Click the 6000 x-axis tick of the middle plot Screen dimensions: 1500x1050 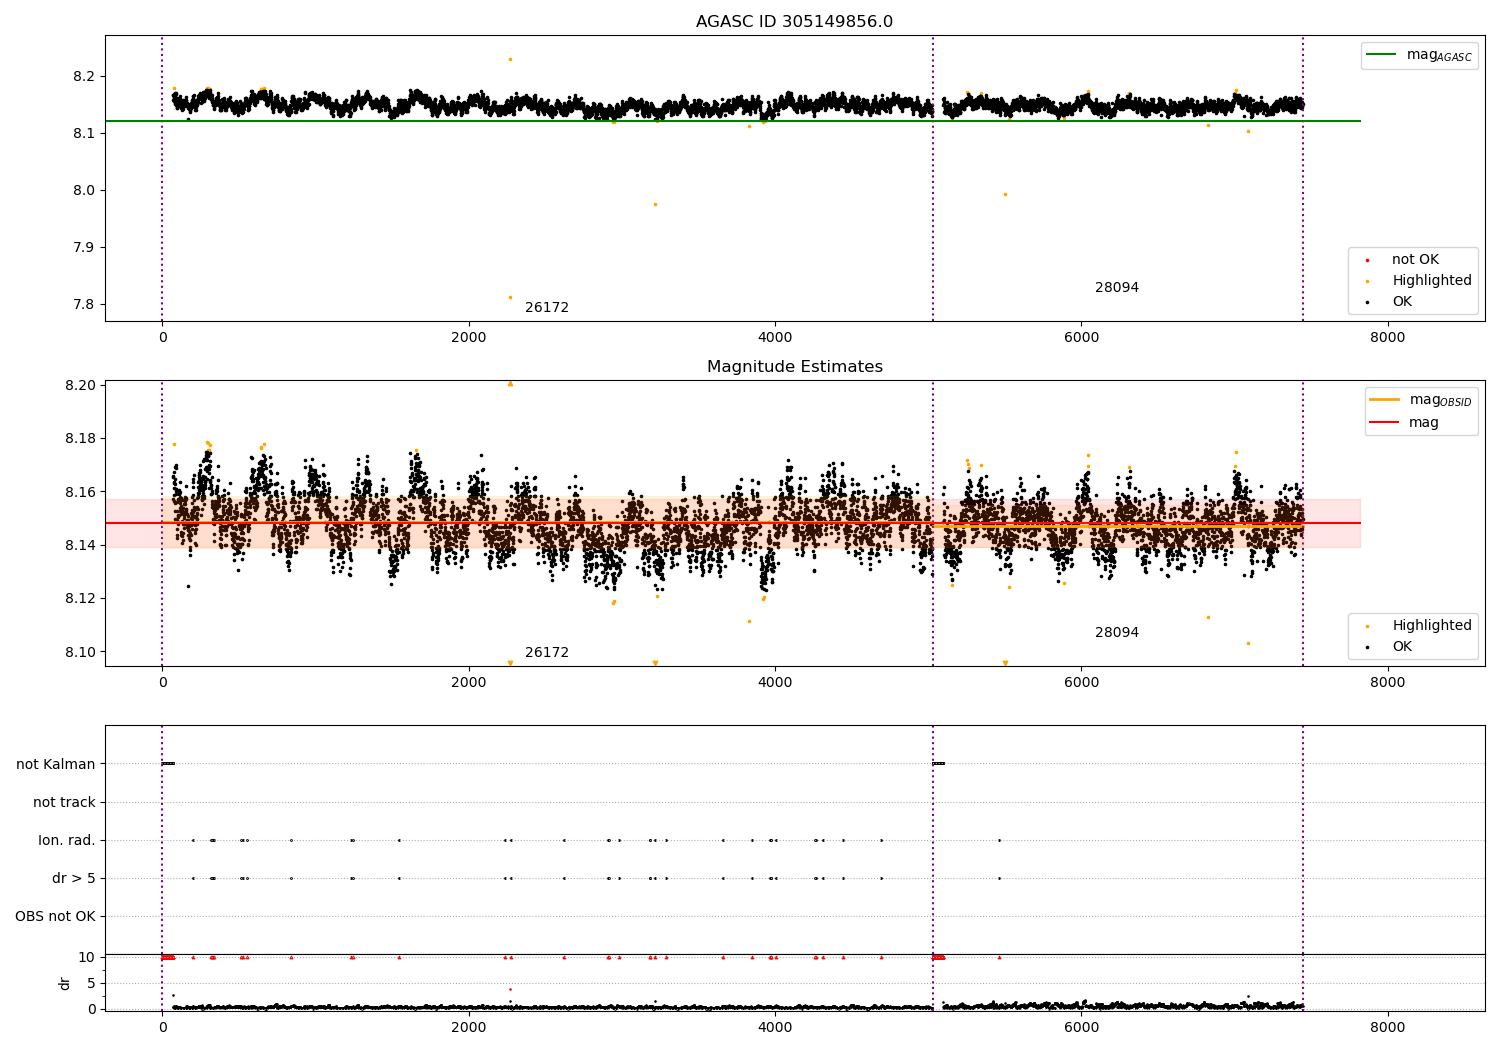pyautogui.click(x=1081, y=683)
